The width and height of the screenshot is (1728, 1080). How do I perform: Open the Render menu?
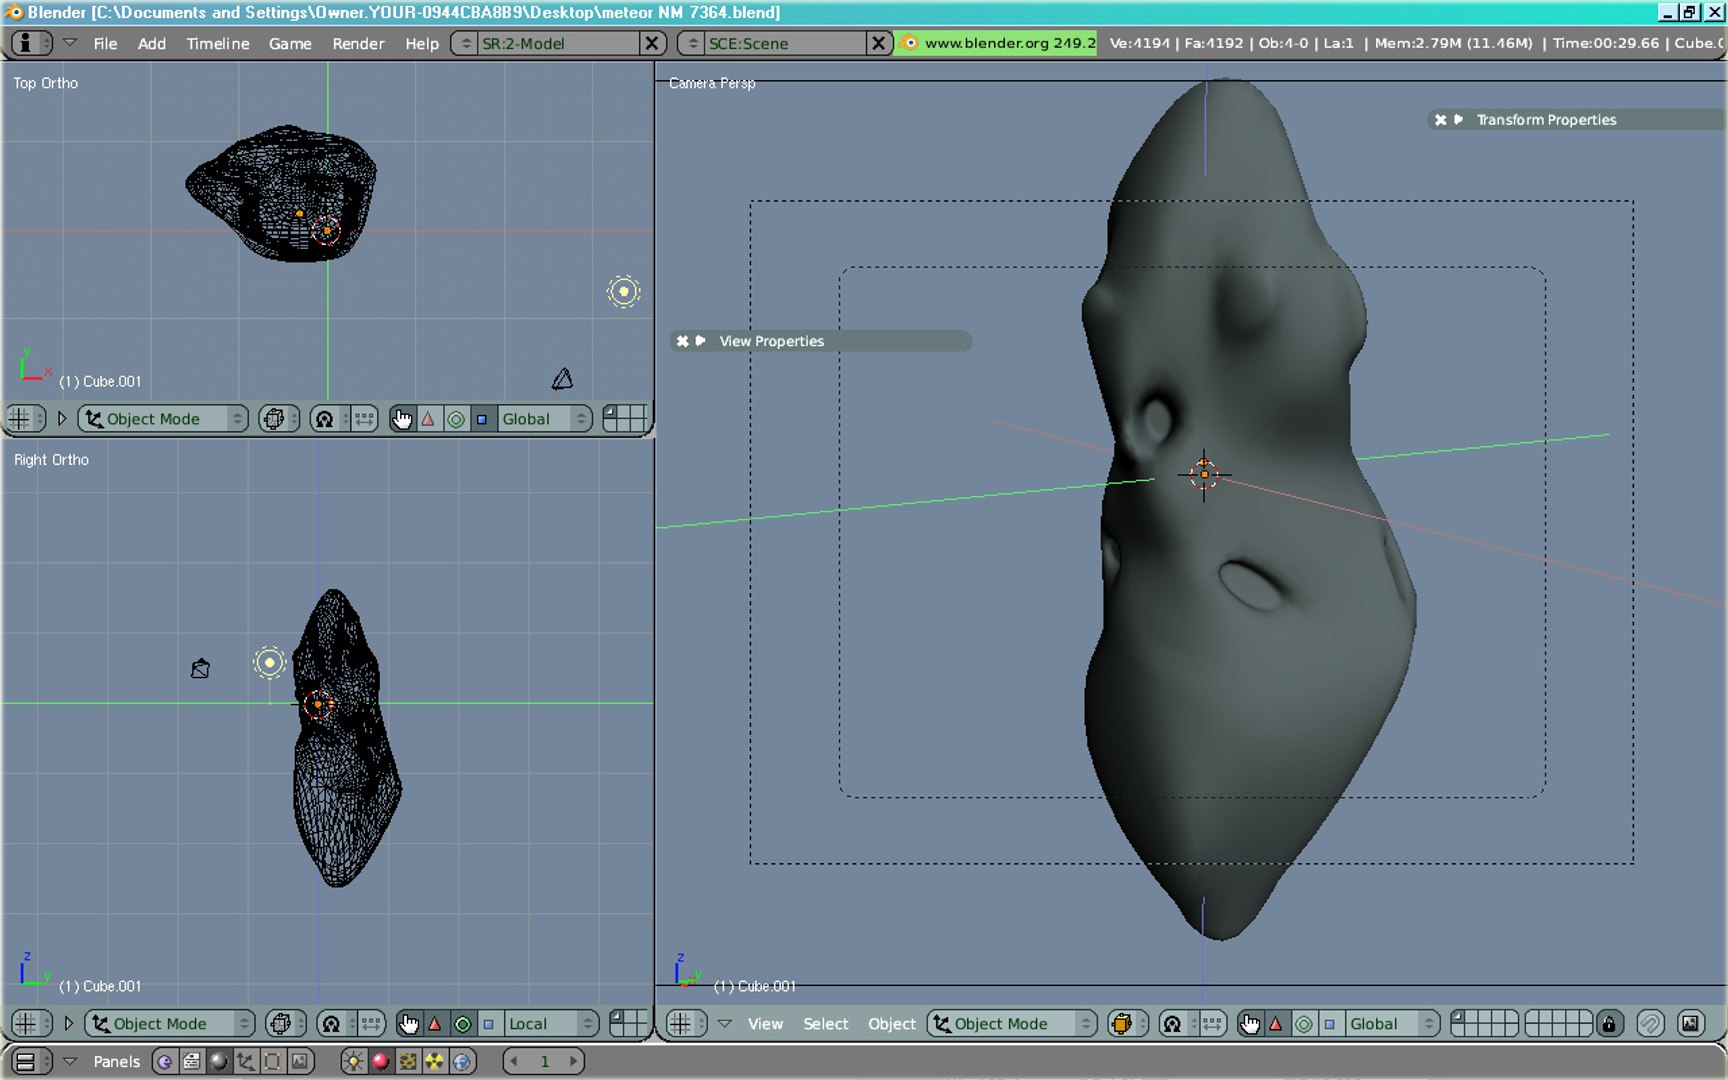point(358,43)
